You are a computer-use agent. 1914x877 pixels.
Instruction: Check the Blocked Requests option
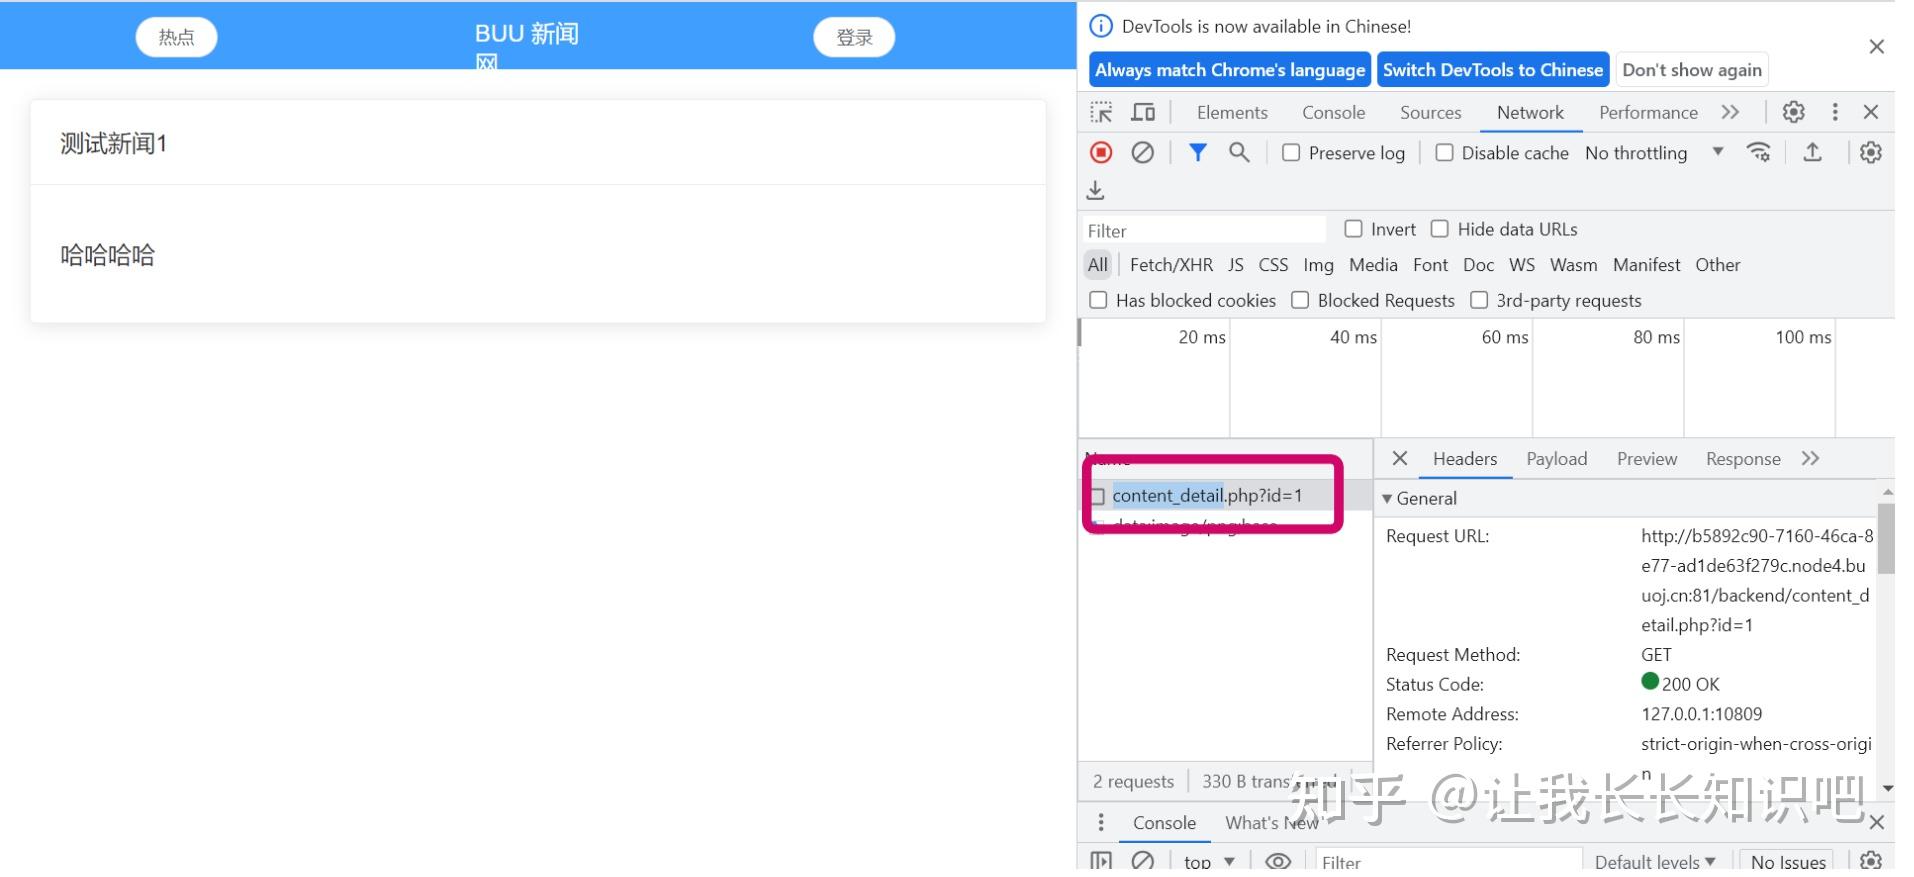point(1300,300)
